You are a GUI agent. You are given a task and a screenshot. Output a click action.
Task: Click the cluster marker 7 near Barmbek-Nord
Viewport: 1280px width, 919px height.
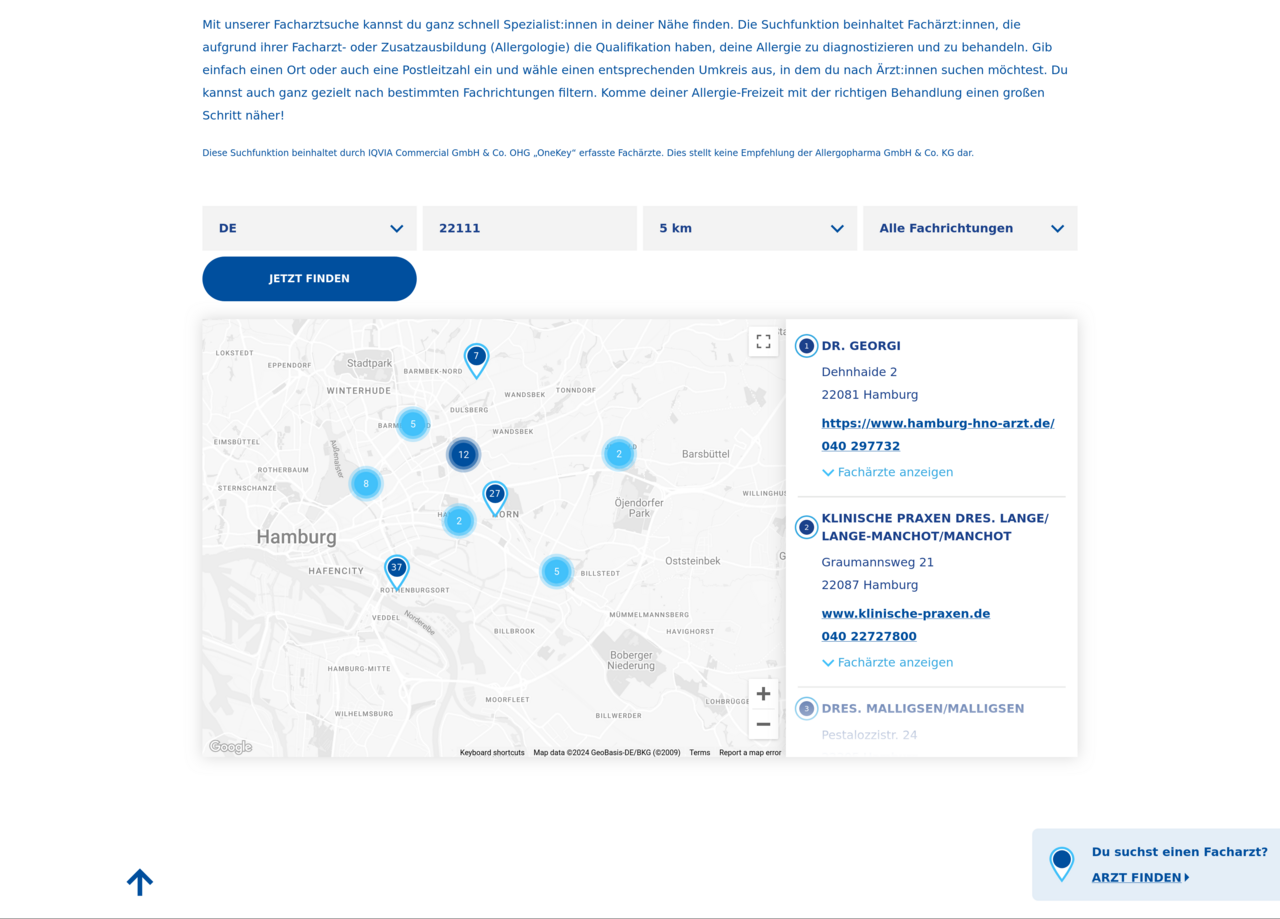476,356
